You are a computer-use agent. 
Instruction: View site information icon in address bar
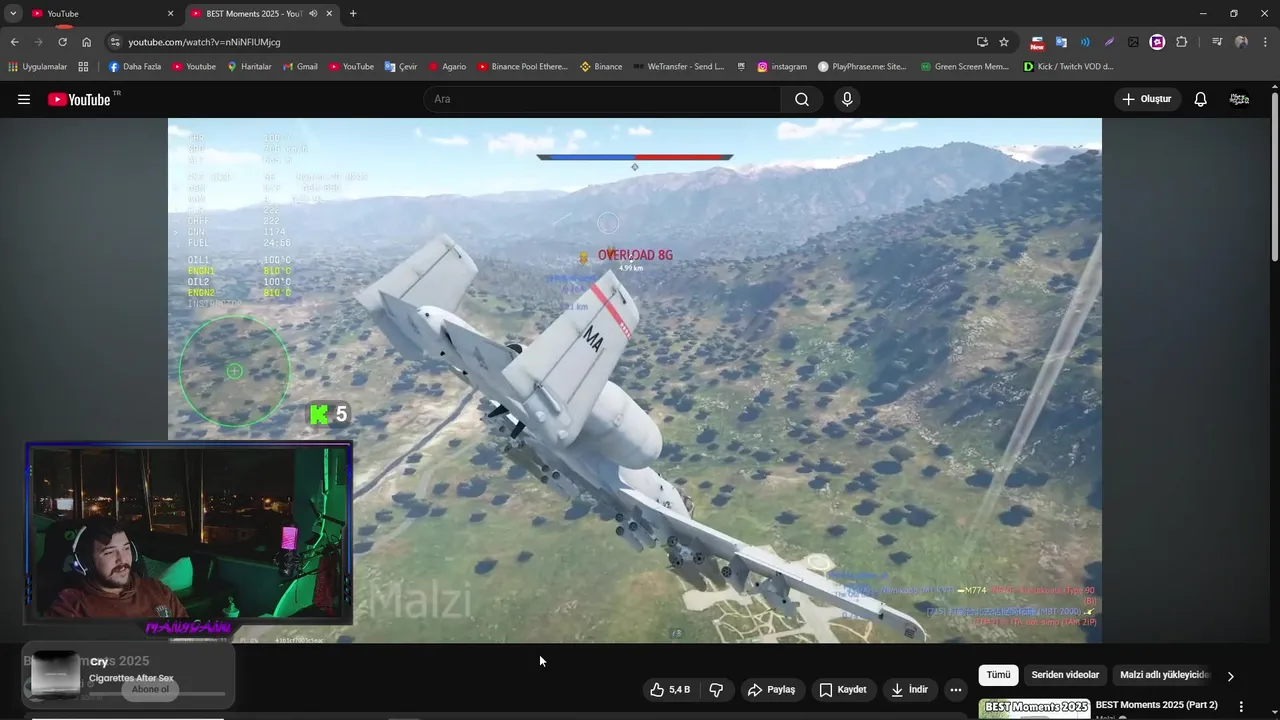[115, 42]
